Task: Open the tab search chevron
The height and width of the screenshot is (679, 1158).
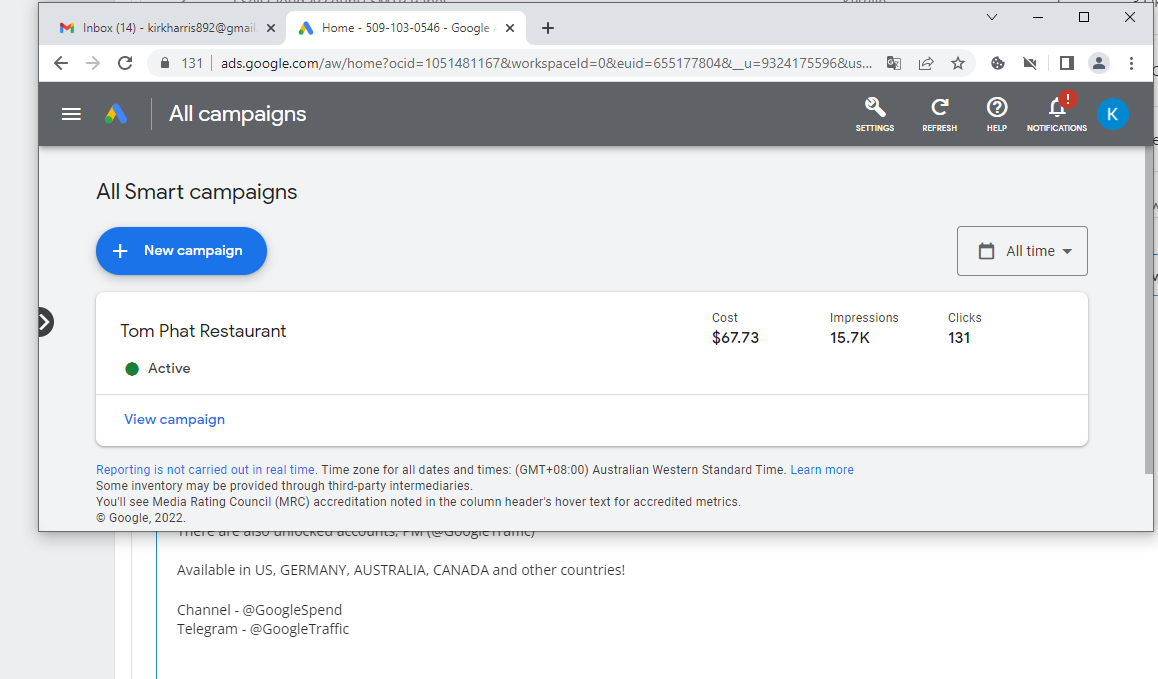Action: click(992, 17)
